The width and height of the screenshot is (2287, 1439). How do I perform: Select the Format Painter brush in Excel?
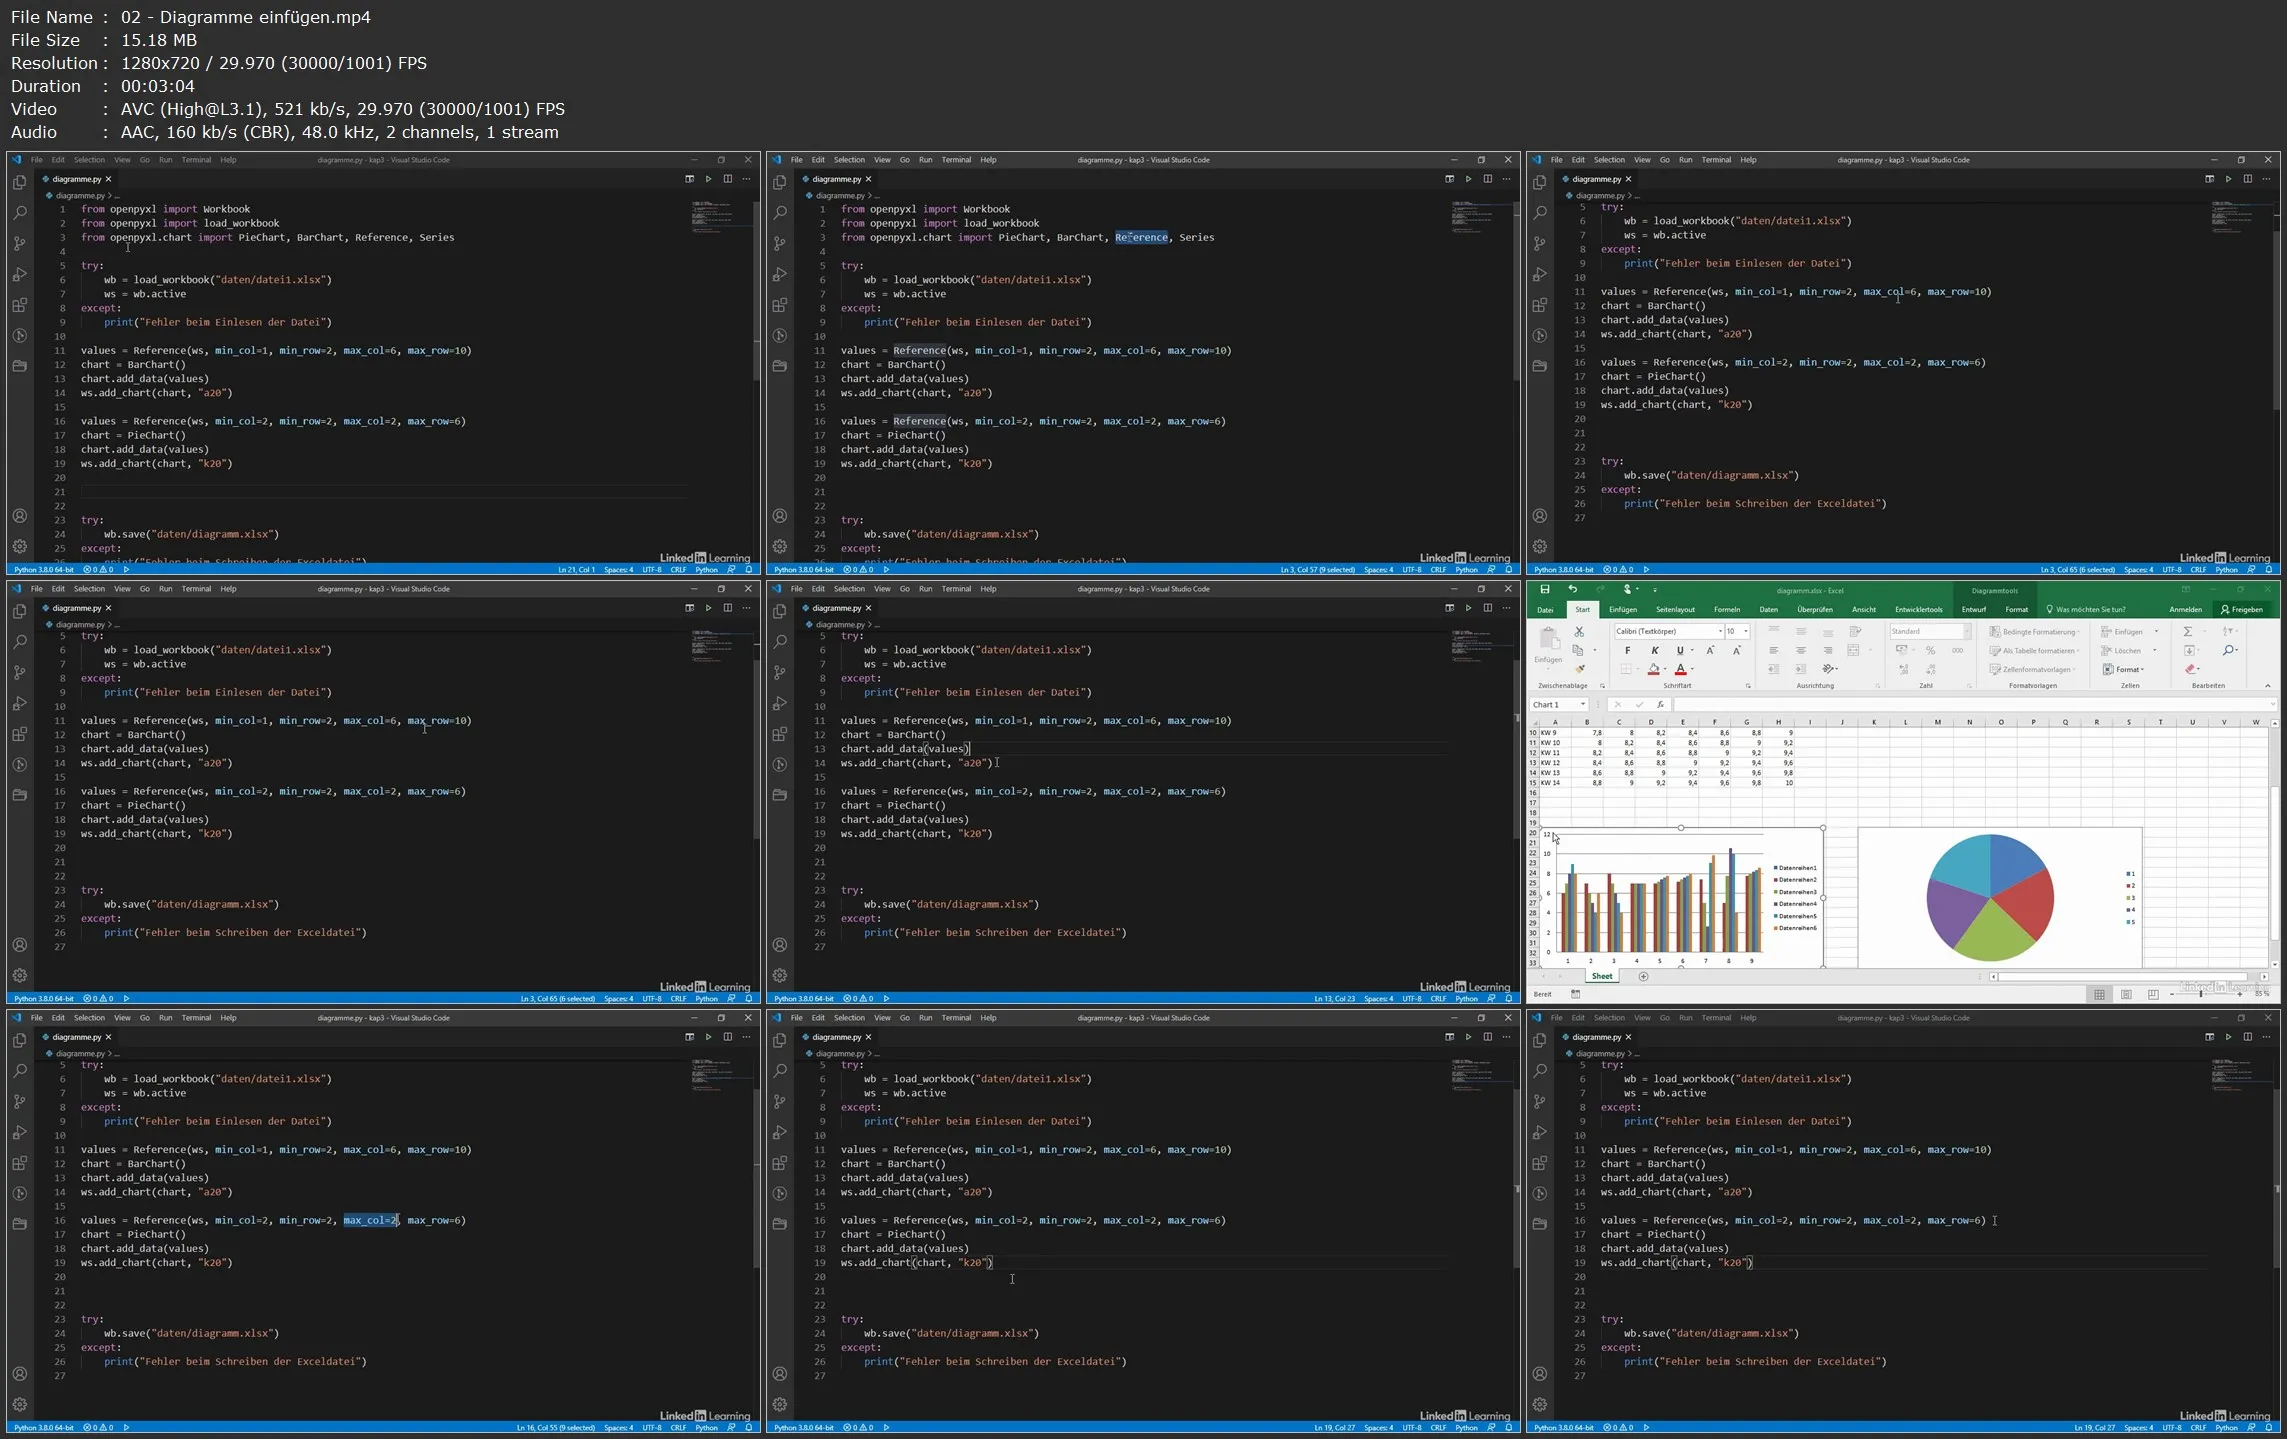click(x=1579, y=669)
